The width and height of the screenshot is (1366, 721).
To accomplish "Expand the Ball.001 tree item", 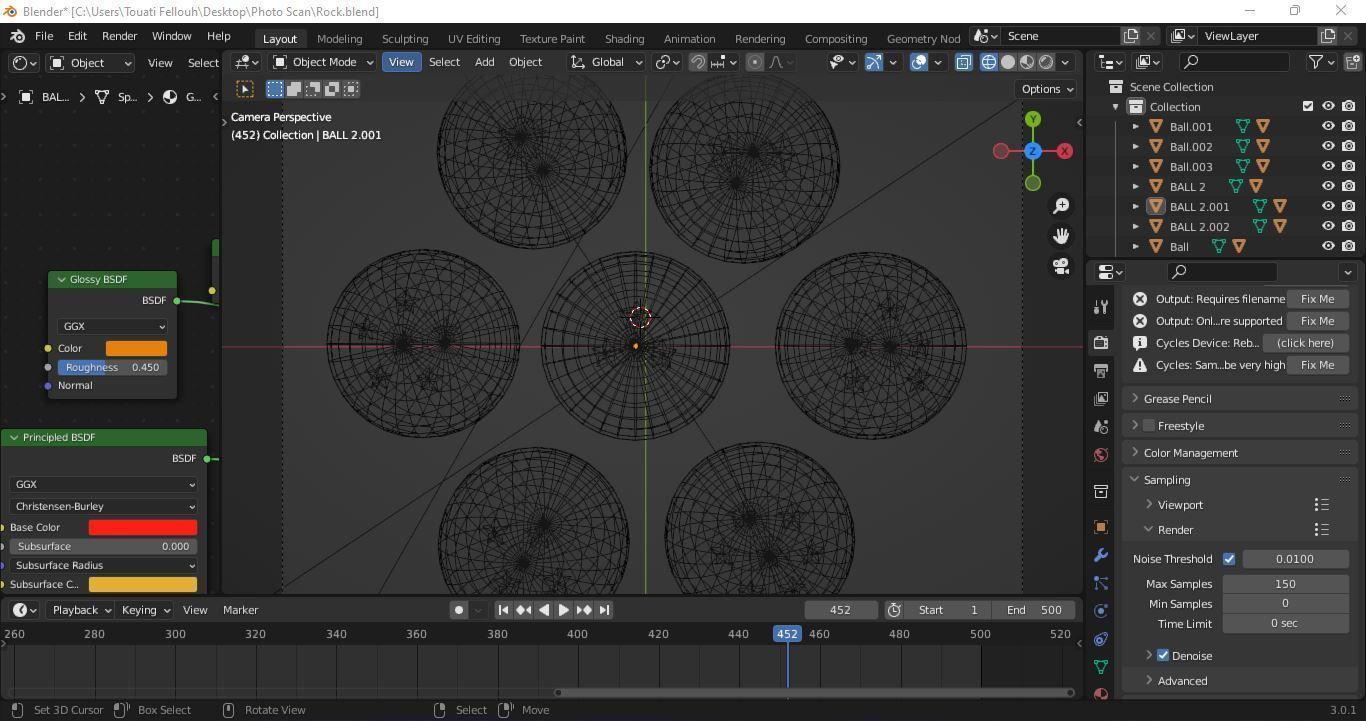I will (x=1136, y=127).
